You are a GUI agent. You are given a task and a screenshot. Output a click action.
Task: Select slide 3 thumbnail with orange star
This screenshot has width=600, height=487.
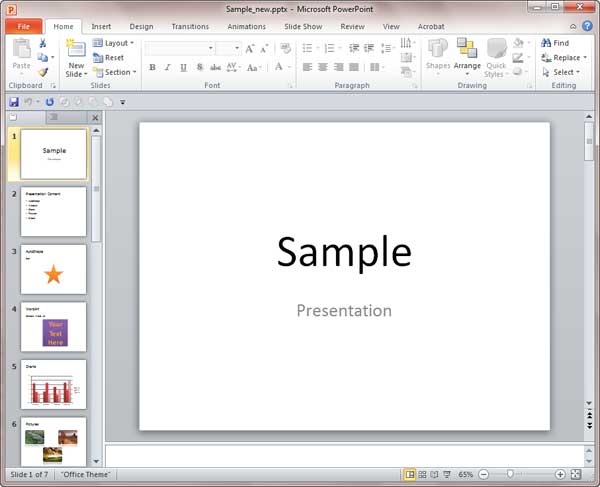coord(53,269)
